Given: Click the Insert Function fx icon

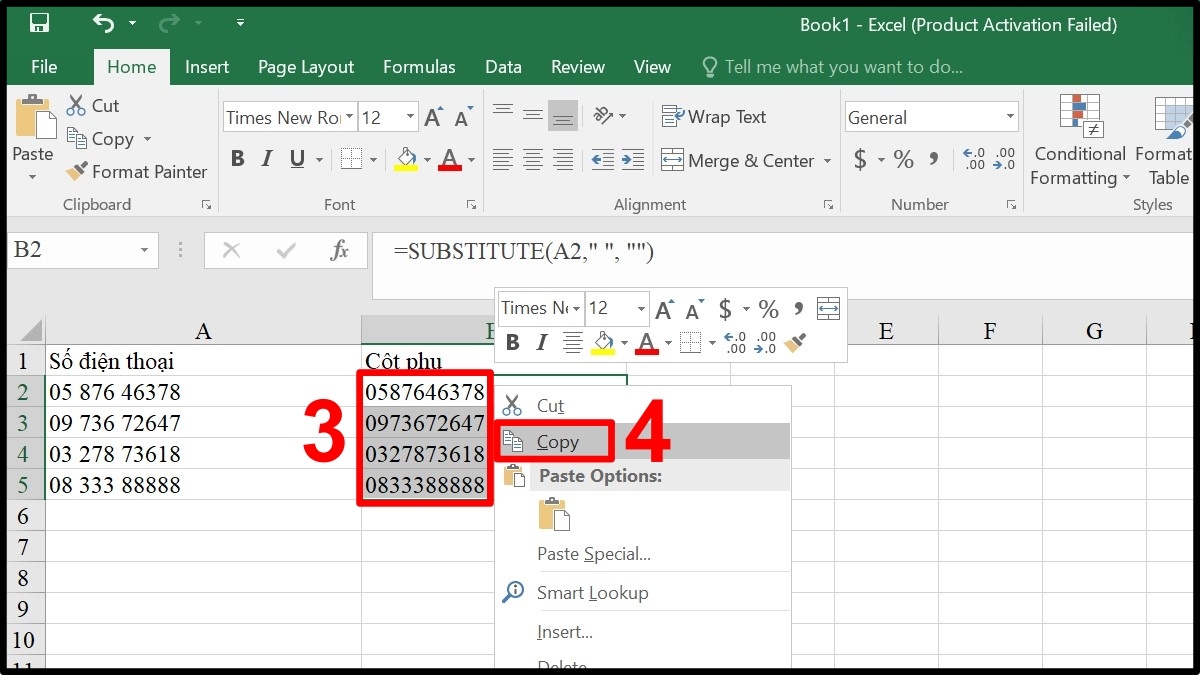Looking at the screenshot, I should tap(340, 250).
